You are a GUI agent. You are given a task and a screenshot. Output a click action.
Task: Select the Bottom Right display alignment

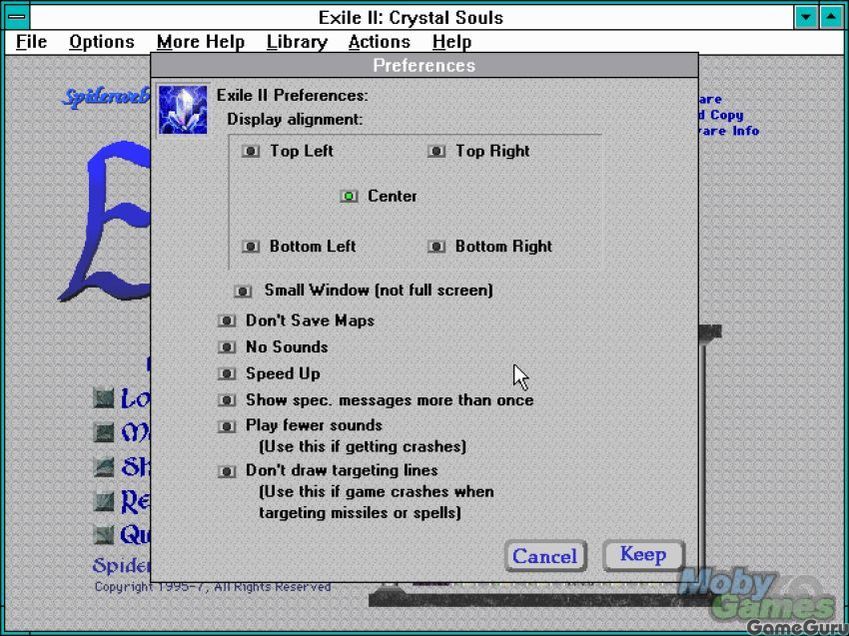436,247
